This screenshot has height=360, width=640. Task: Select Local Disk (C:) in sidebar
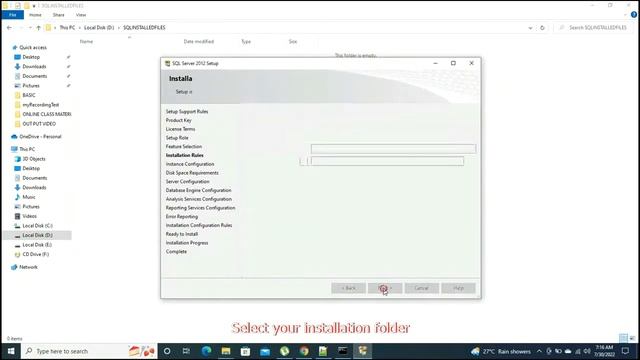pos(37,226)
